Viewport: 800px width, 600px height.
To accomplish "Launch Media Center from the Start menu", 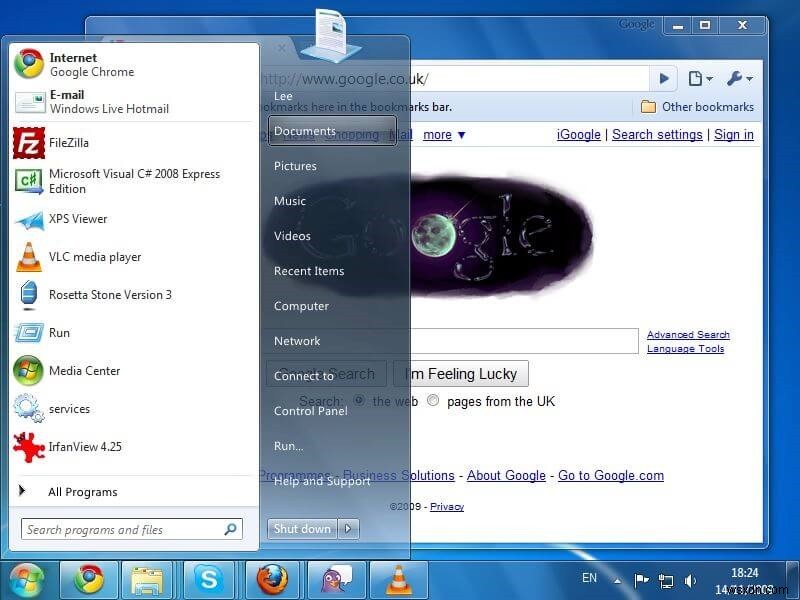I will pyautogui.click(x=84, y=371).
